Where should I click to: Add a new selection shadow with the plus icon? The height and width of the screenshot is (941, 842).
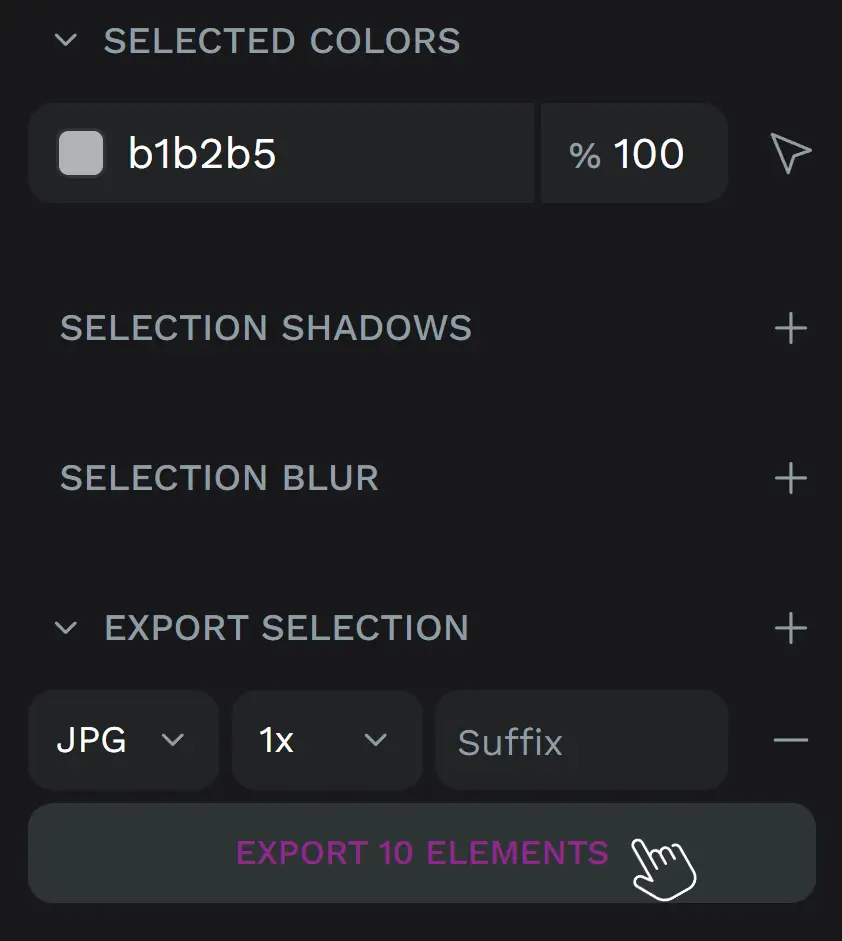click(x=791, y=327)
